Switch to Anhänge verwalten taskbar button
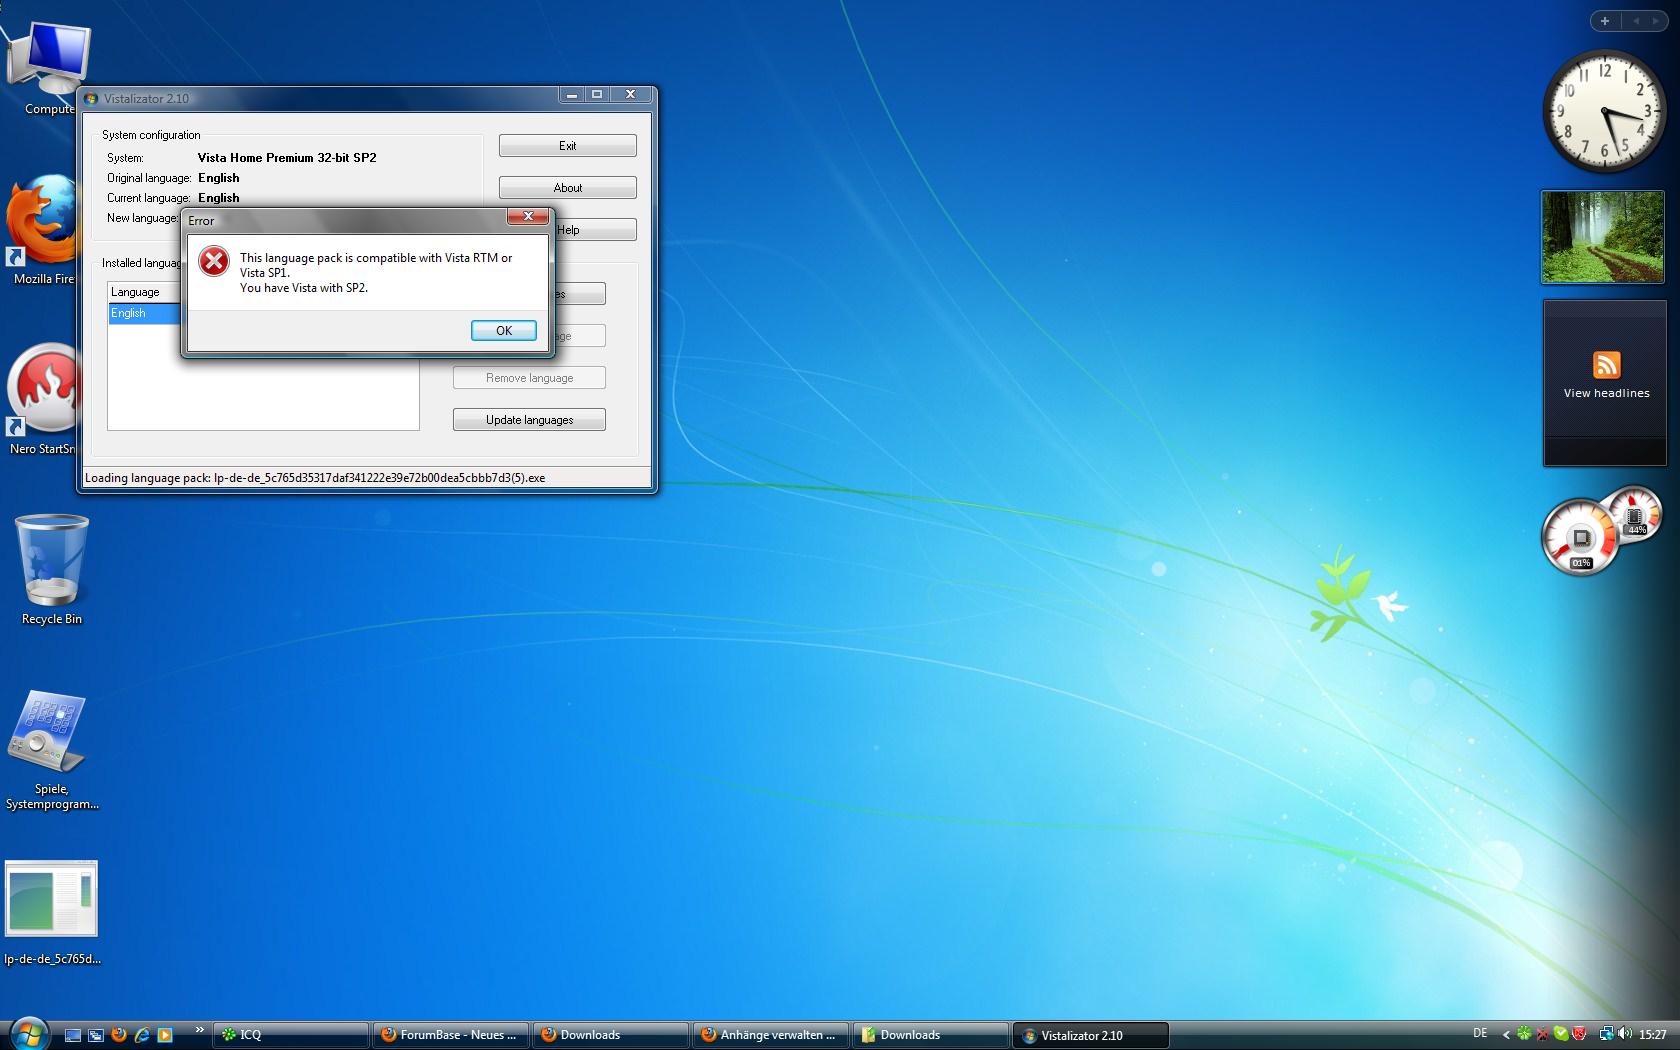Image resolution: width=1680 pixels, height=1050 pixels. point(770,1035)
